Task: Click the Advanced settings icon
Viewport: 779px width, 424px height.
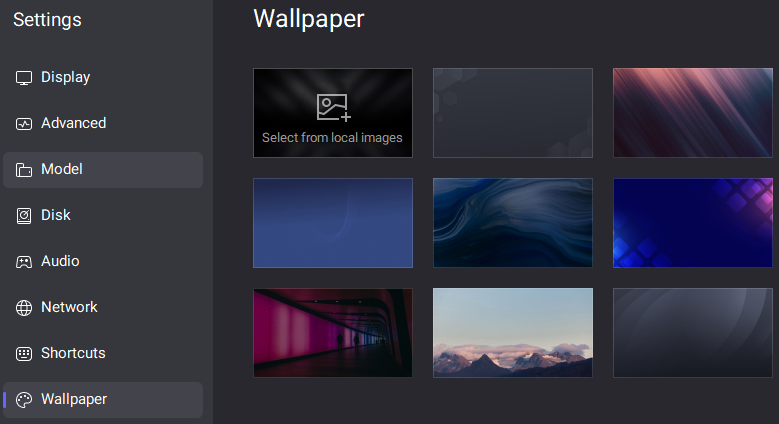Action: 24,124
